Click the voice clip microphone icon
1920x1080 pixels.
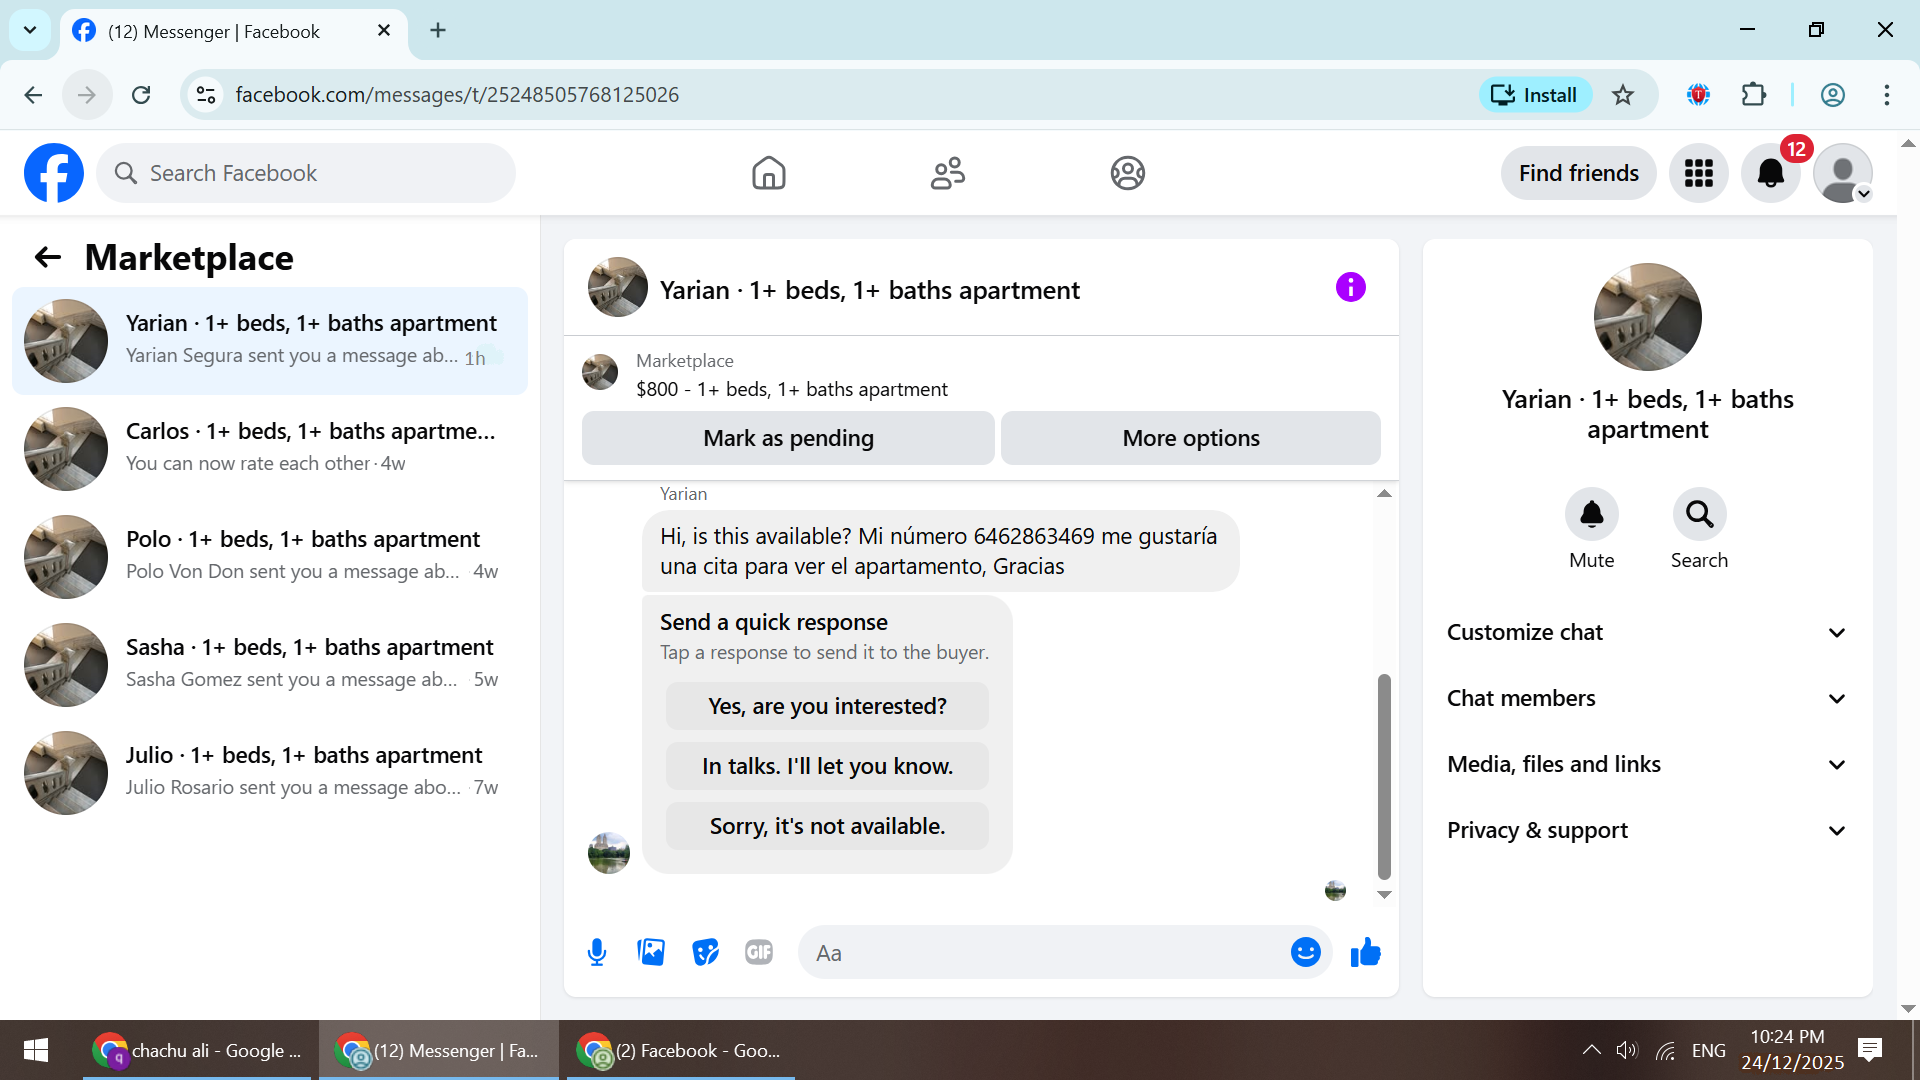(x=597, y=952)
